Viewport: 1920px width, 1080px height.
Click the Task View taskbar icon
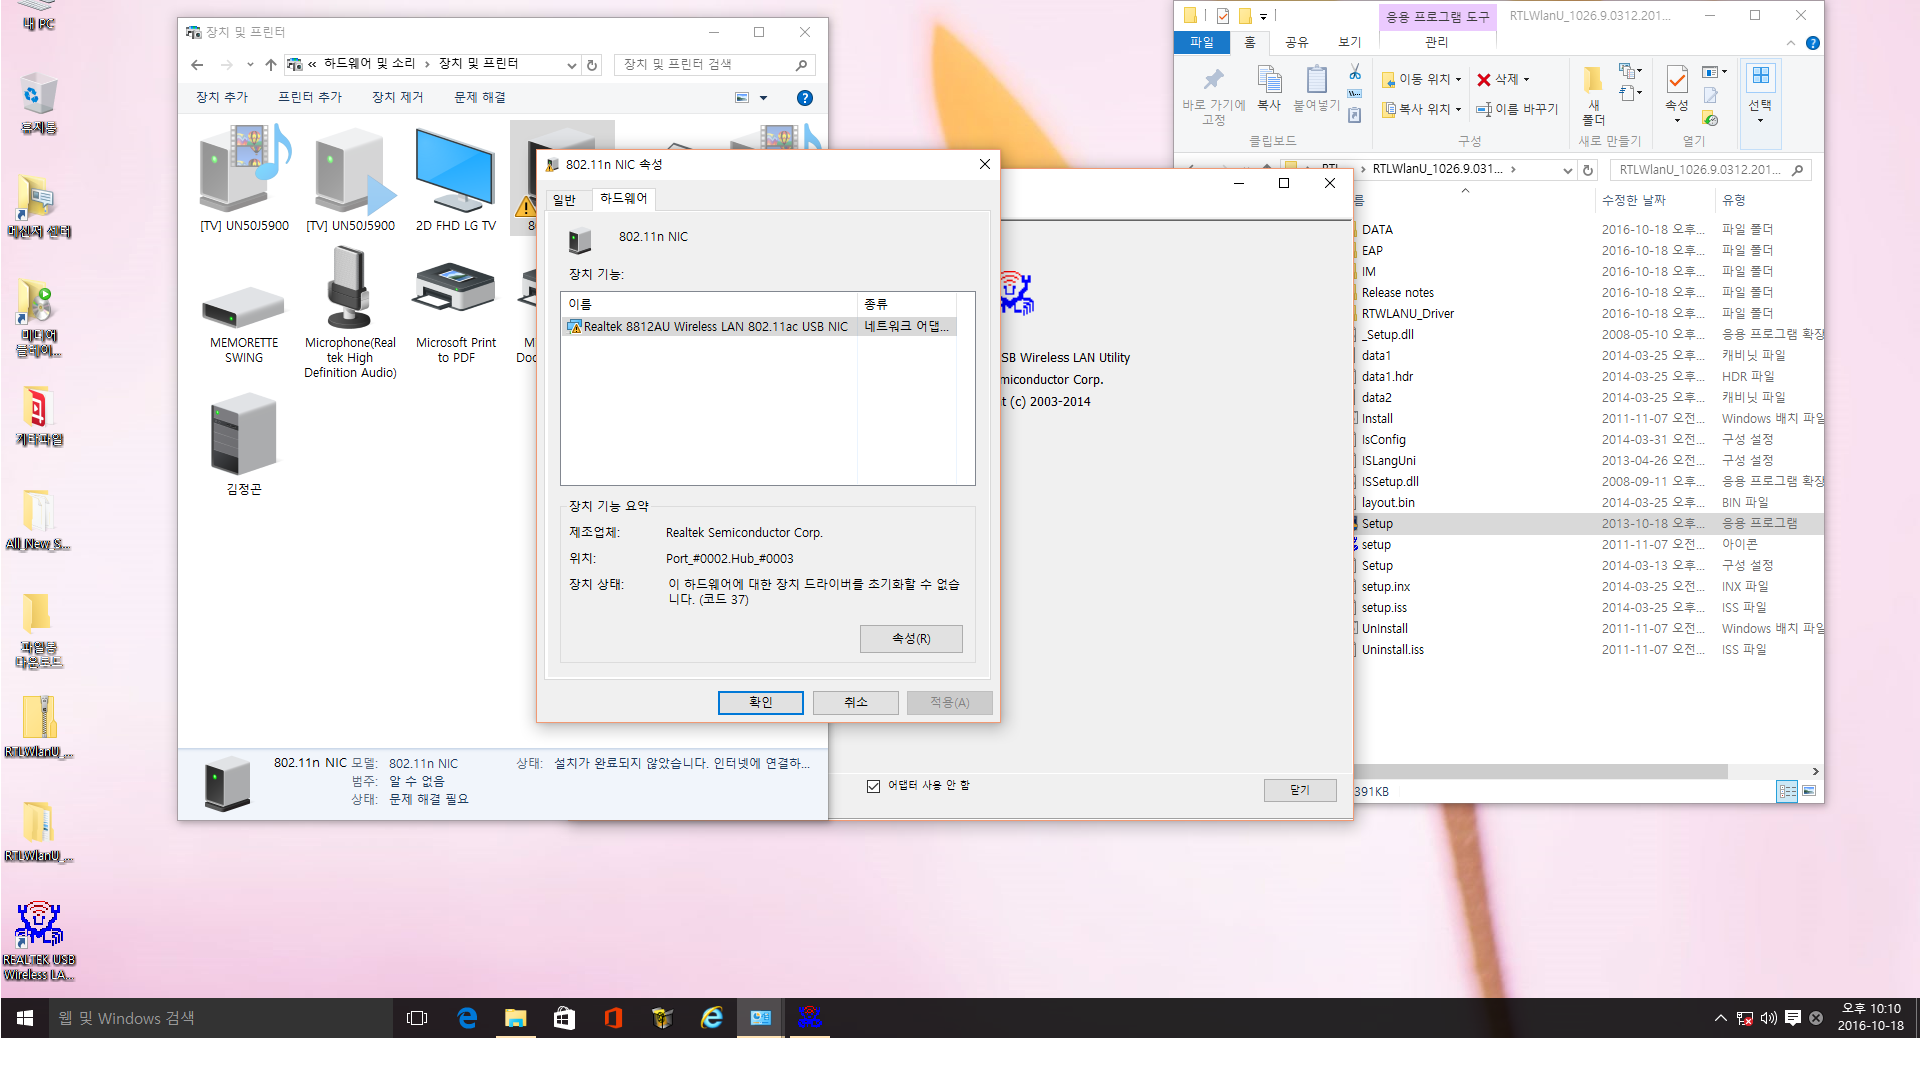pos(417,1018)
